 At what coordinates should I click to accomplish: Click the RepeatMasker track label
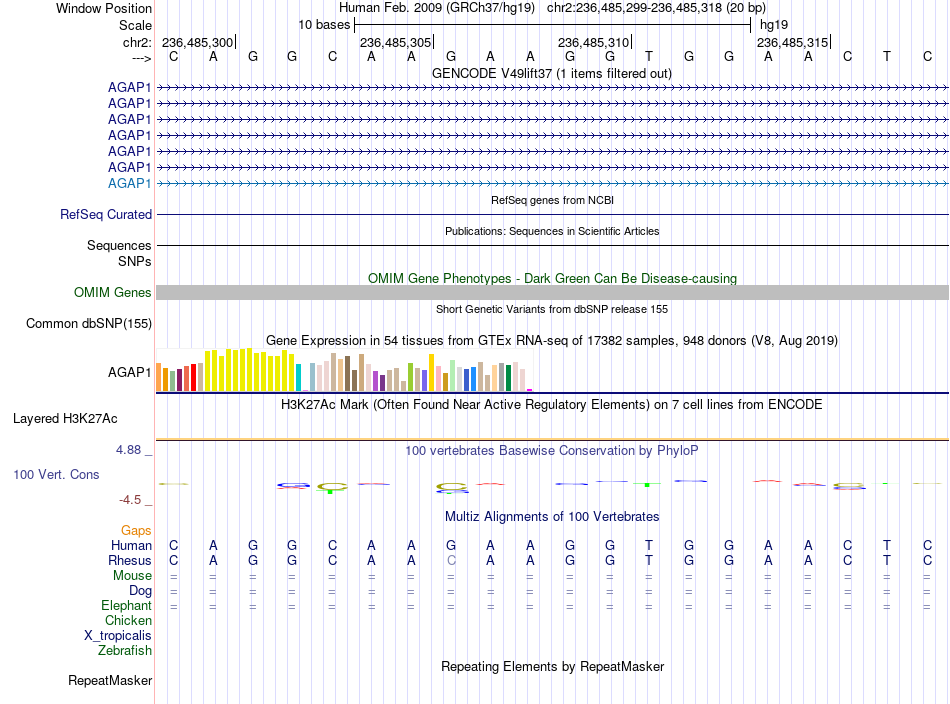coord(110,680)
